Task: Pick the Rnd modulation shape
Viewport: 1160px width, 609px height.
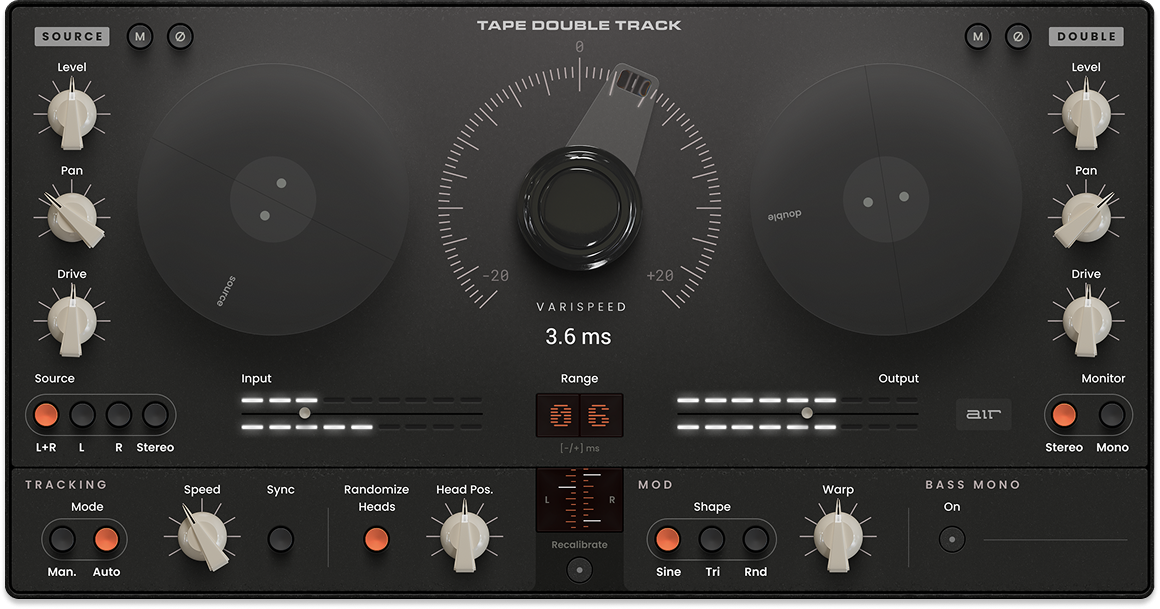Action: pyautogui.click(x=755, y=541)
